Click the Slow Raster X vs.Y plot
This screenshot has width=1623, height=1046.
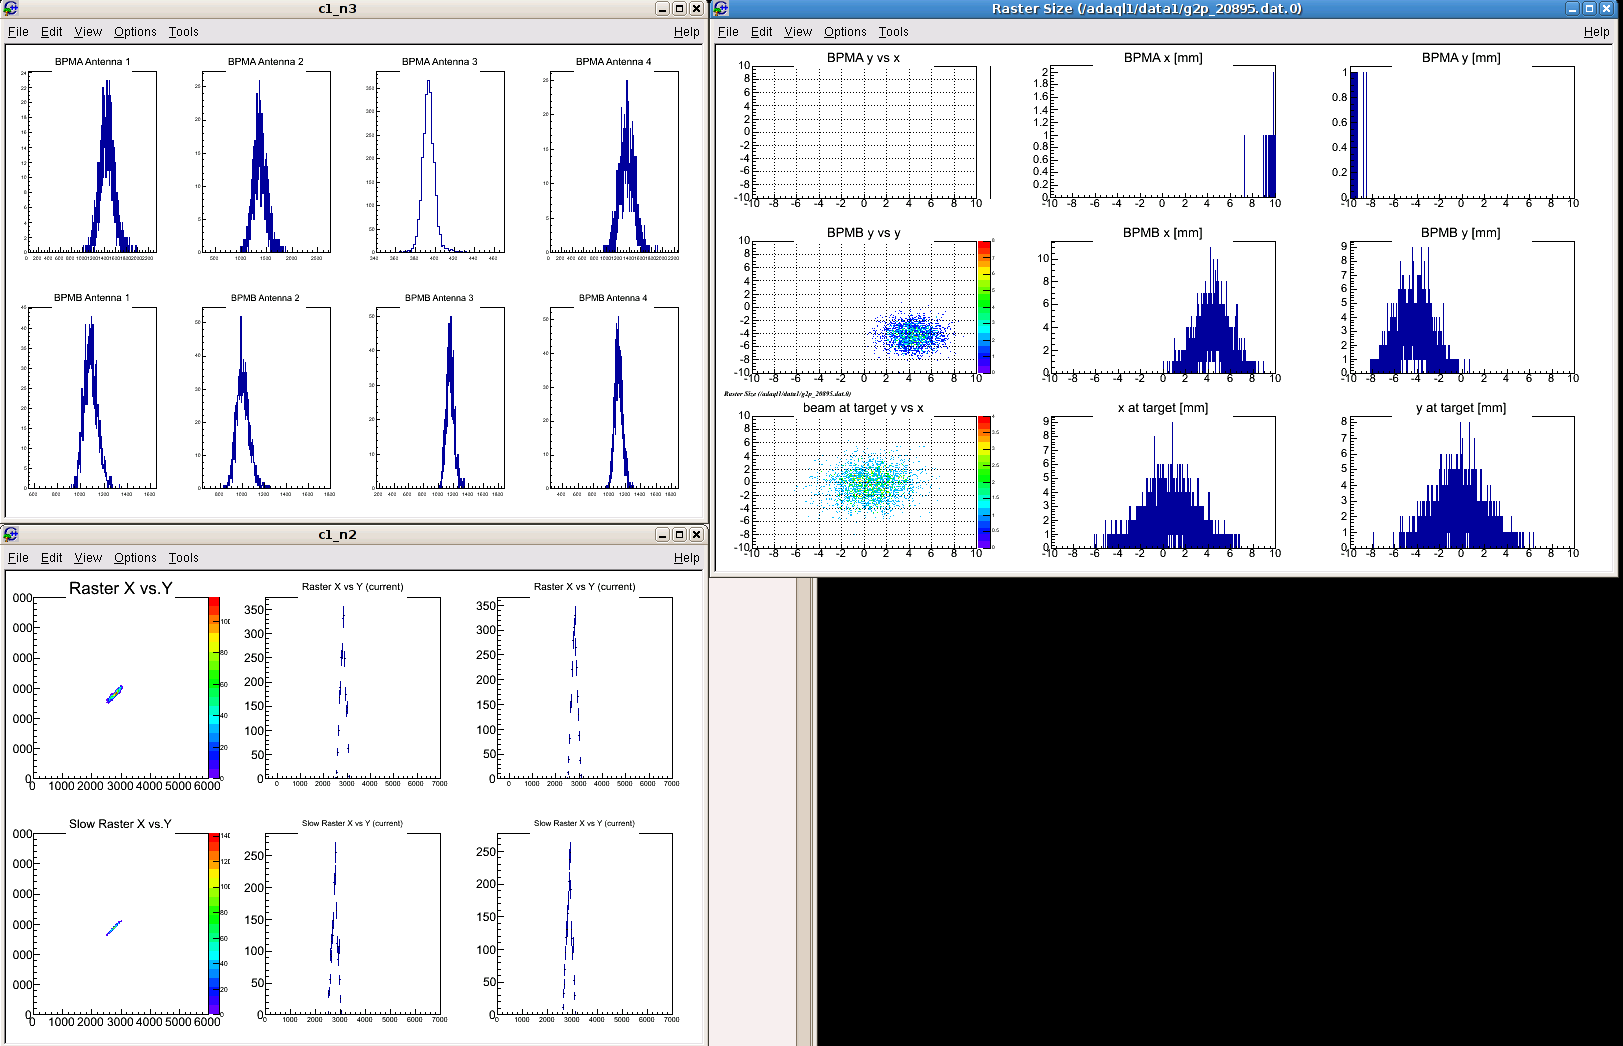(120, 924)
